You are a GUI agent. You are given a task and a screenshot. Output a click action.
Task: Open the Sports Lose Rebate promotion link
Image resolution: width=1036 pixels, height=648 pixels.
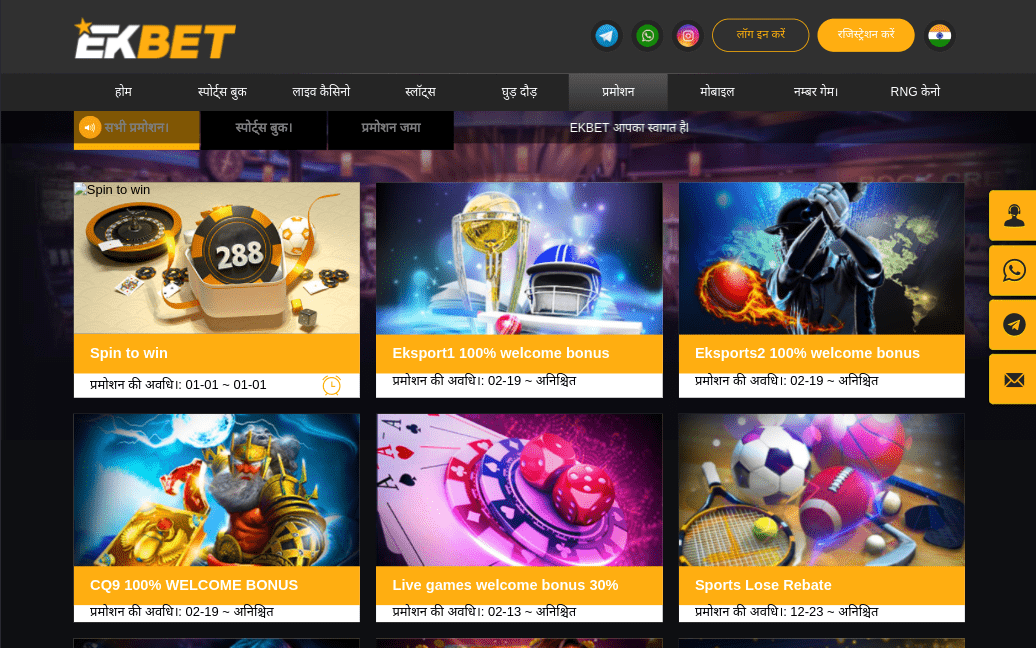763,585
